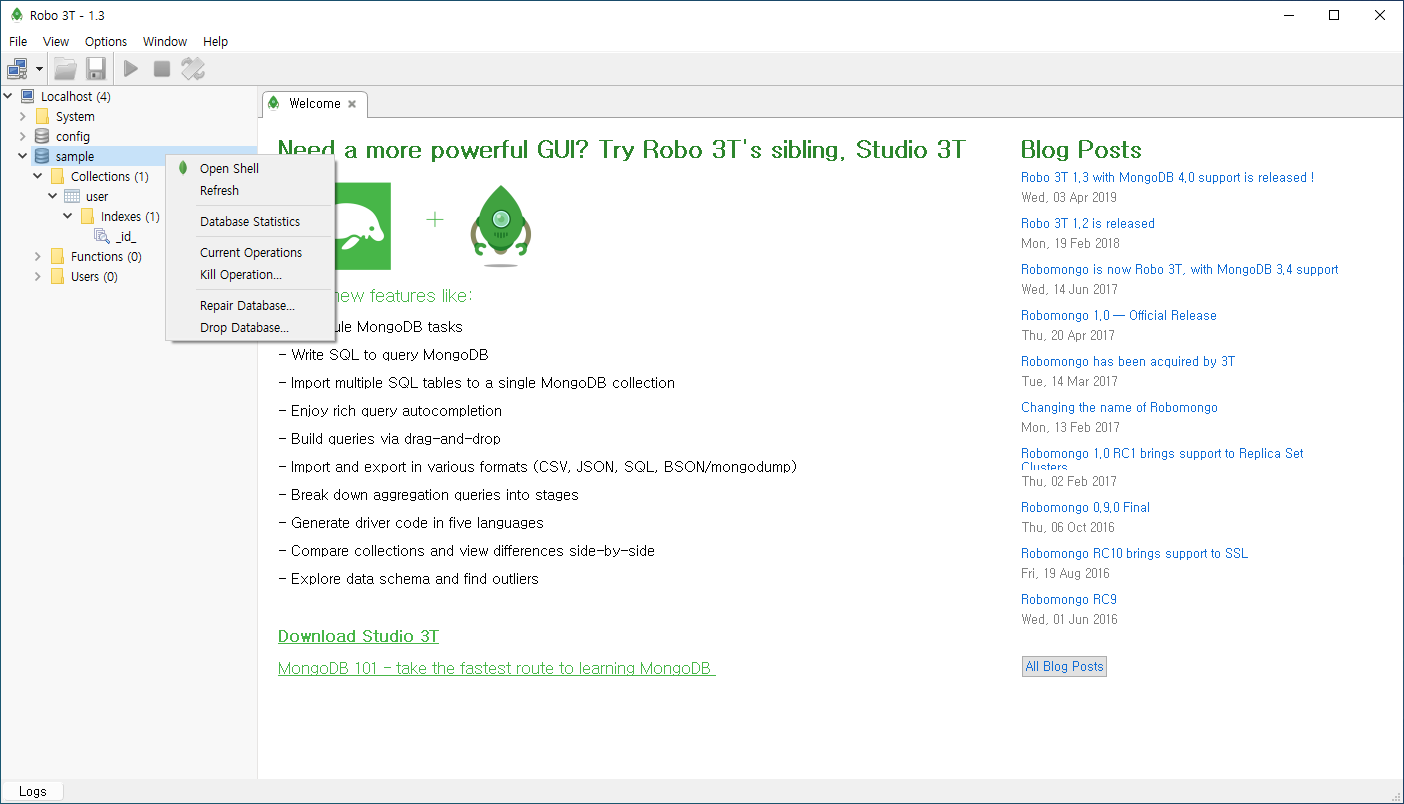Switch to the Welcome tab
Viewport: 1404px width, 804px height.
[x=314, y=103]
